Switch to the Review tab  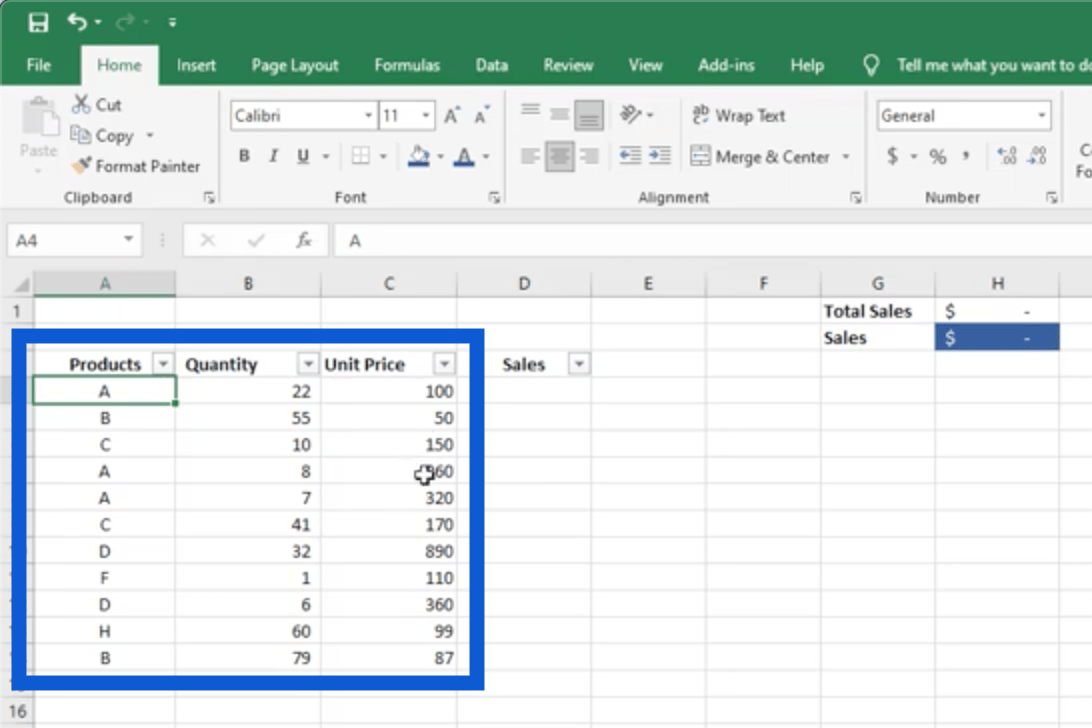(568, 65)
